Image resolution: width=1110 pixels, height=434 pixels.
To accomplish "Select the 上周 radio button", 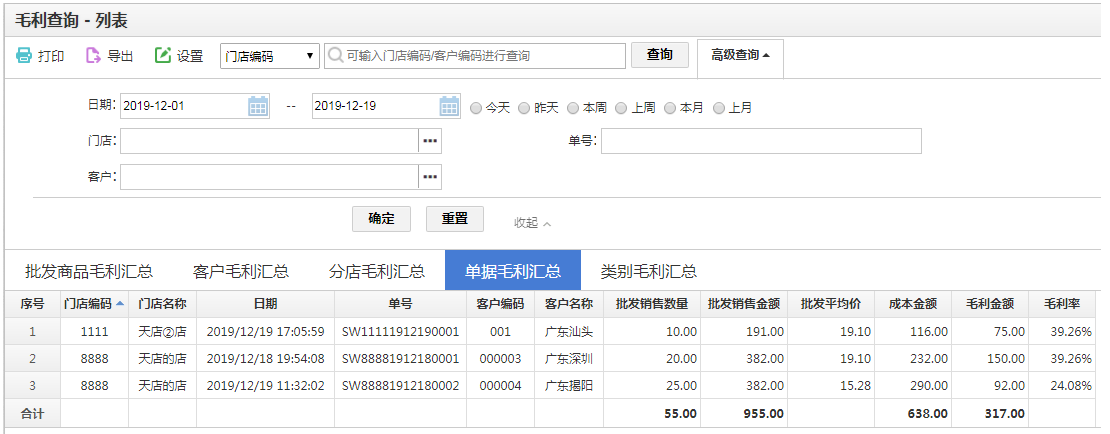I will point(621,108).
